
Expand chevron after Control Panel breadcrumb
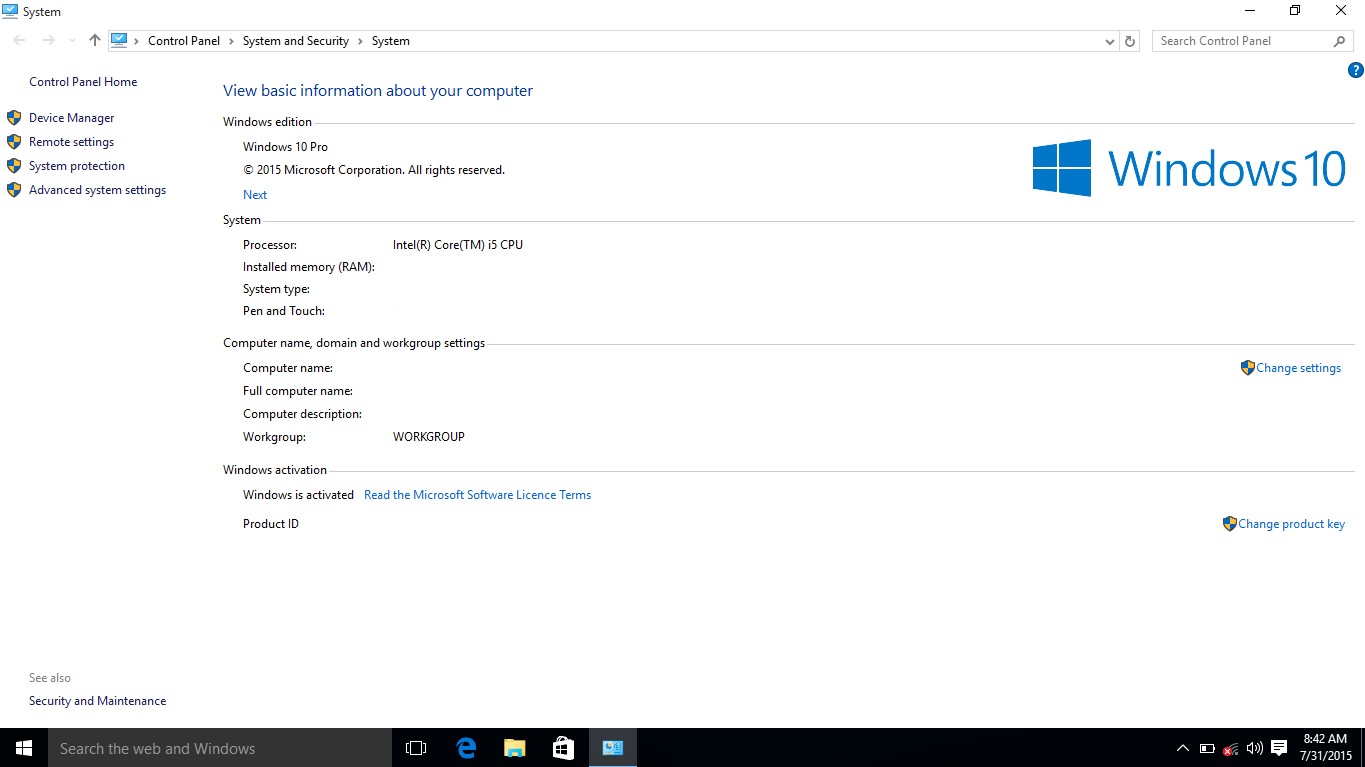232,41
